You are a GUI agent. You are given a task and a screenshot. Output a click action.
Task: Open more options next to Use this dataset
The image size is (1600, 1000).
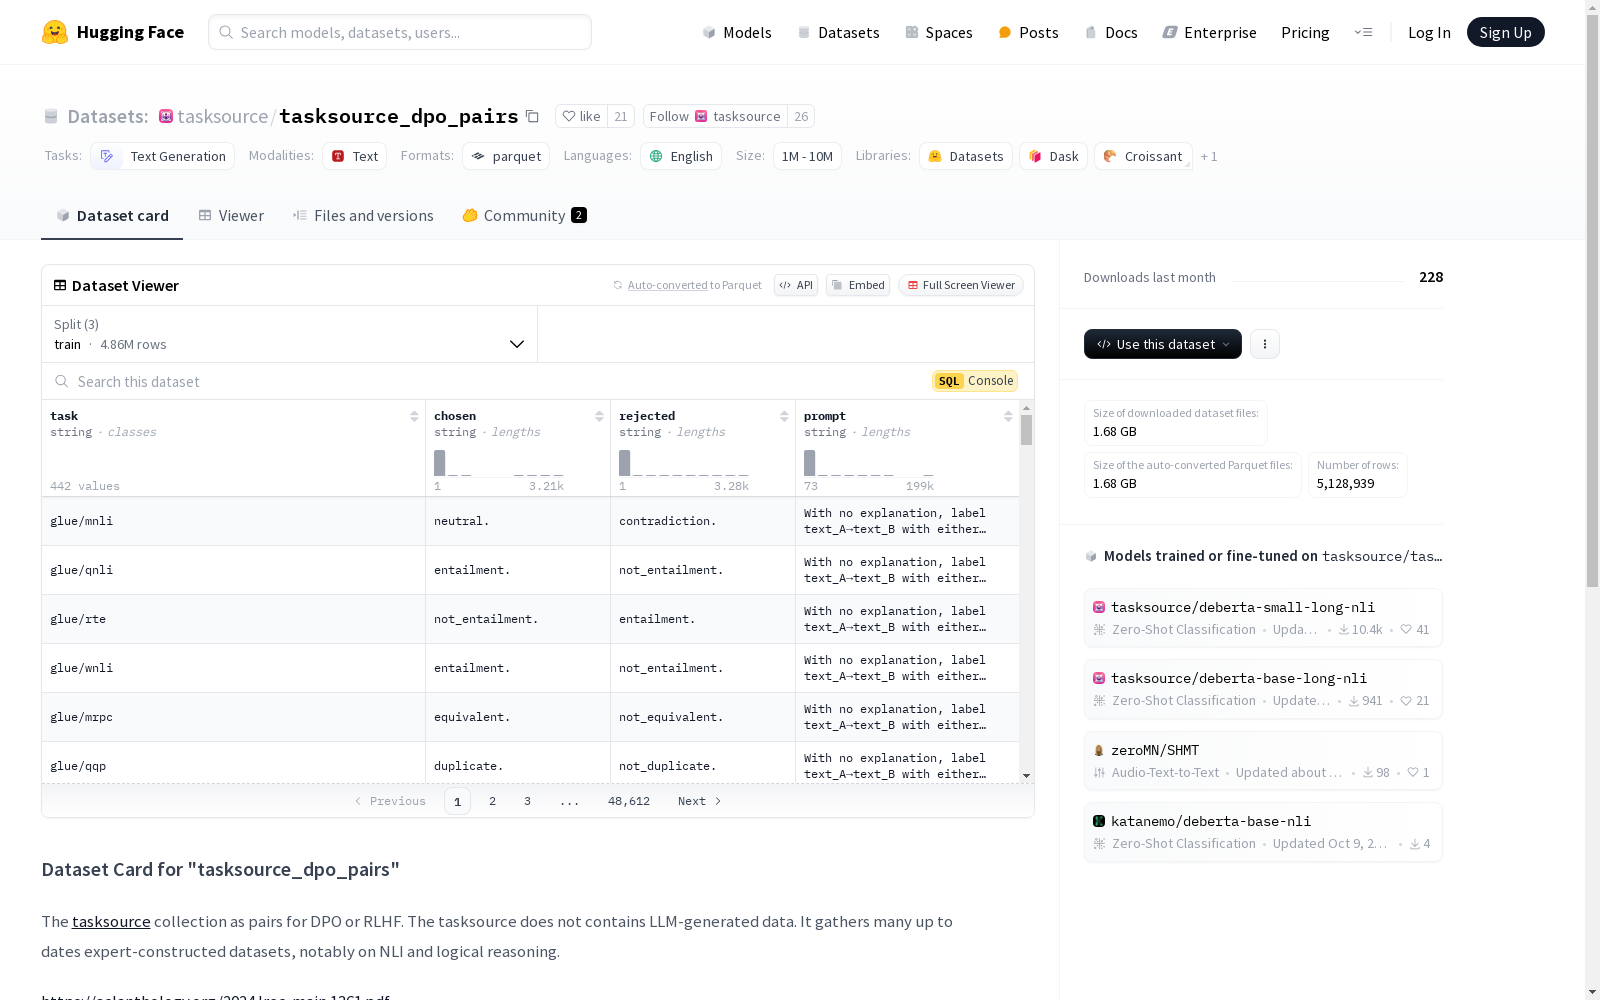1265,344
